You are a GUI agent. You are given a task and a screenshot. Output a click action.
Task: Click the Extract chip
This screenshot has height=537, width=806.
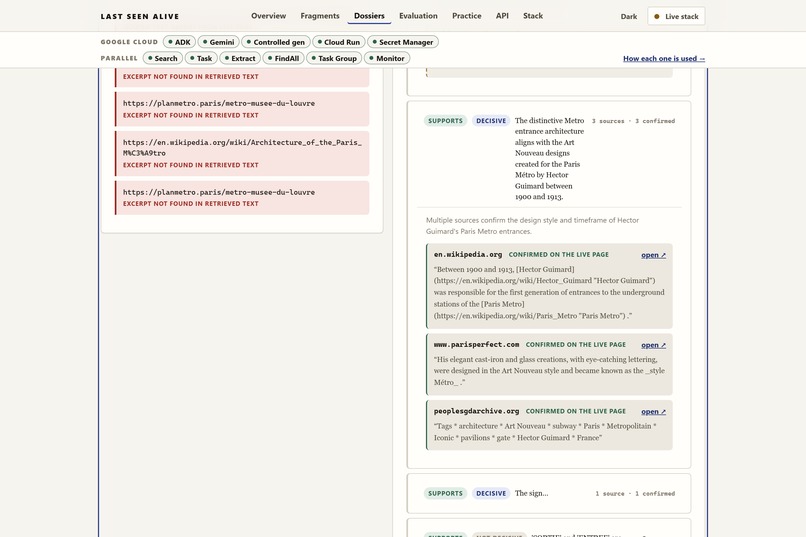(x=240, y=58)
